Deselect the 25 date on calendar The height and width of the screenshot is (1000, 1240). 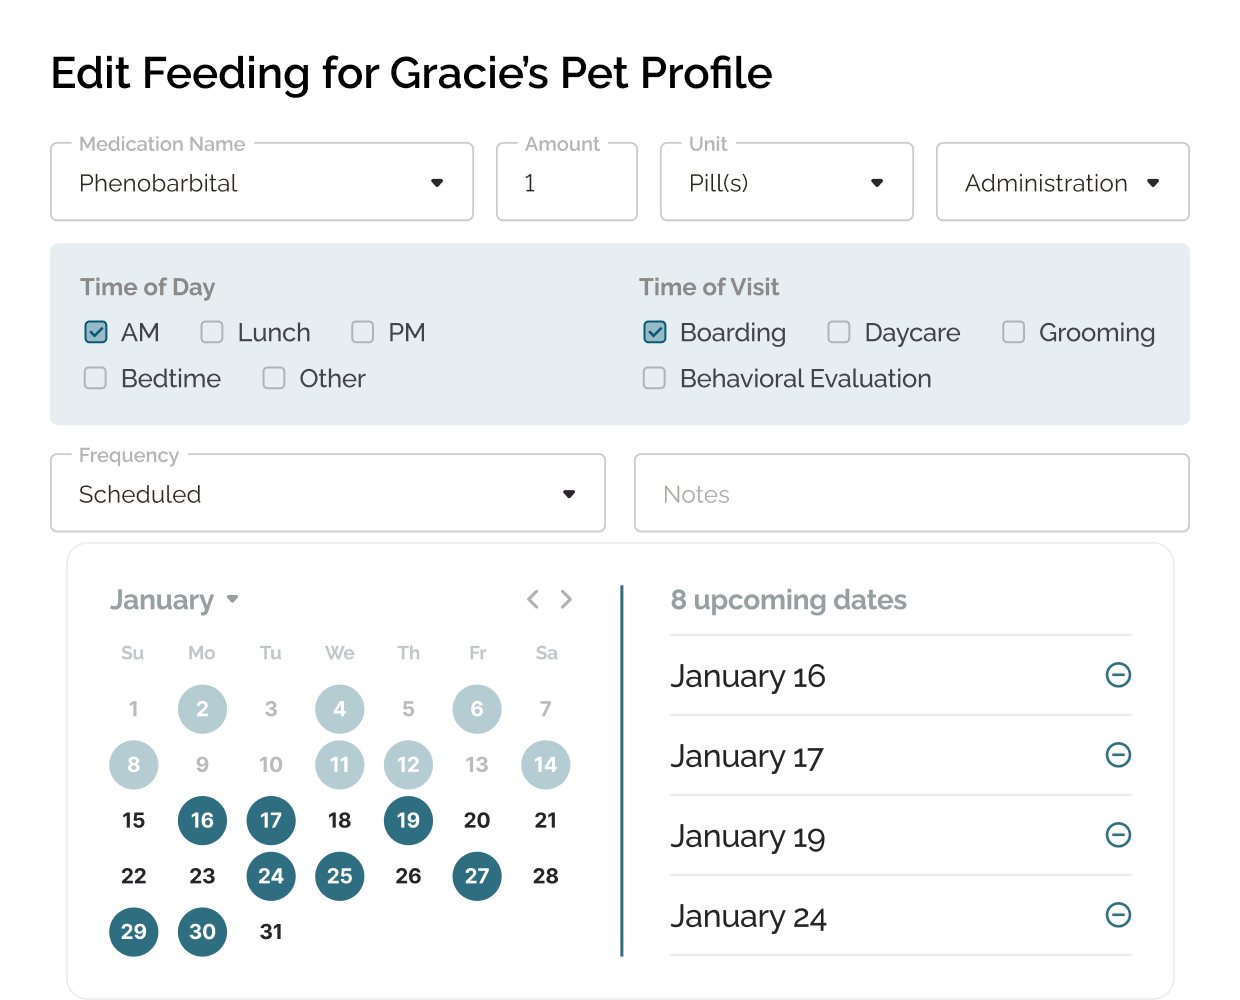339,876
